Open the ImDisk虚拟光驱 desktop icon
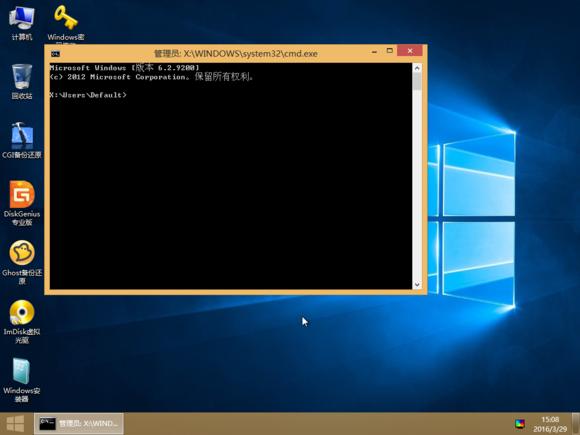Screen dimensions: 580x435 point(22,321)
